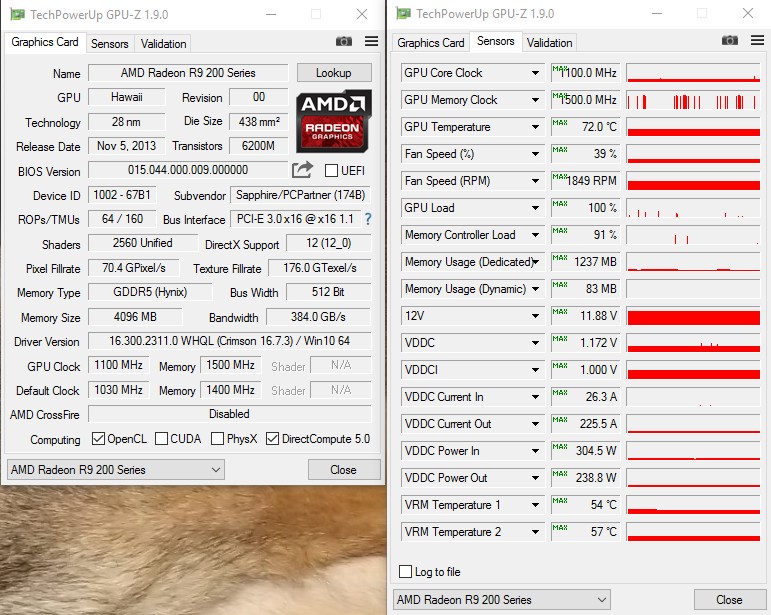This screenshot has width=771, height=615.
Task: Open the VDDC Power Out dropdown
Action: [535, 478]
